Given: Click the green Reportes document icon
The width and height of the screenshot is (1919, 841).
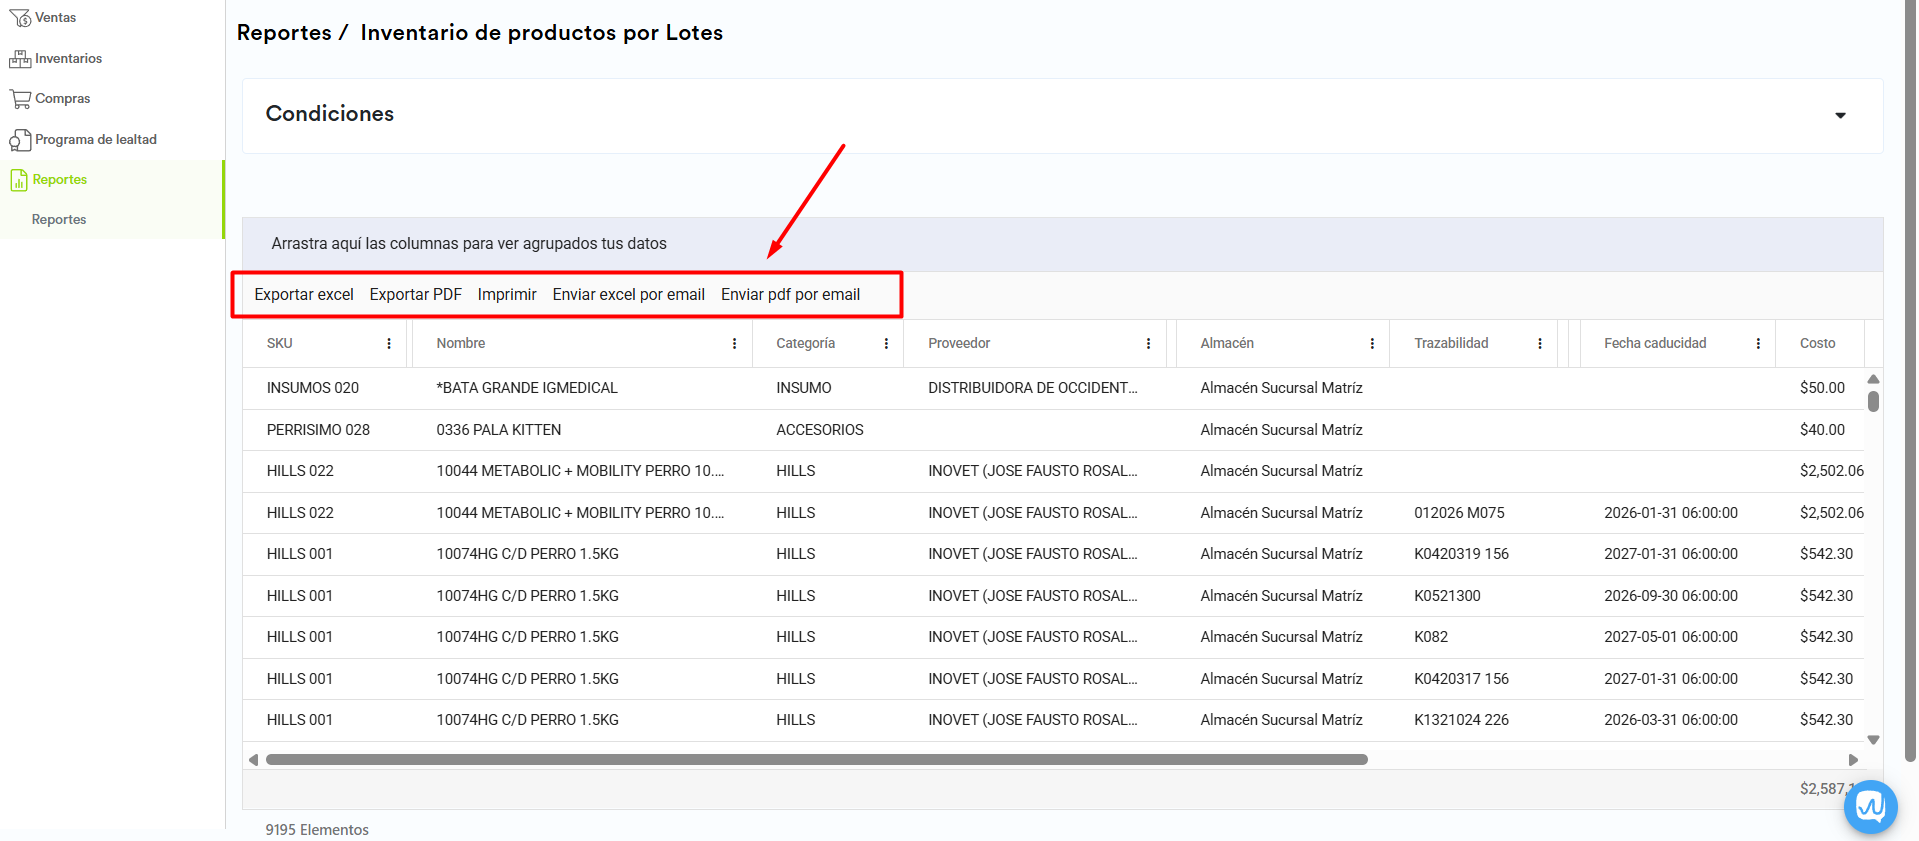Looking at the screenshot, I should click(19, 180).
